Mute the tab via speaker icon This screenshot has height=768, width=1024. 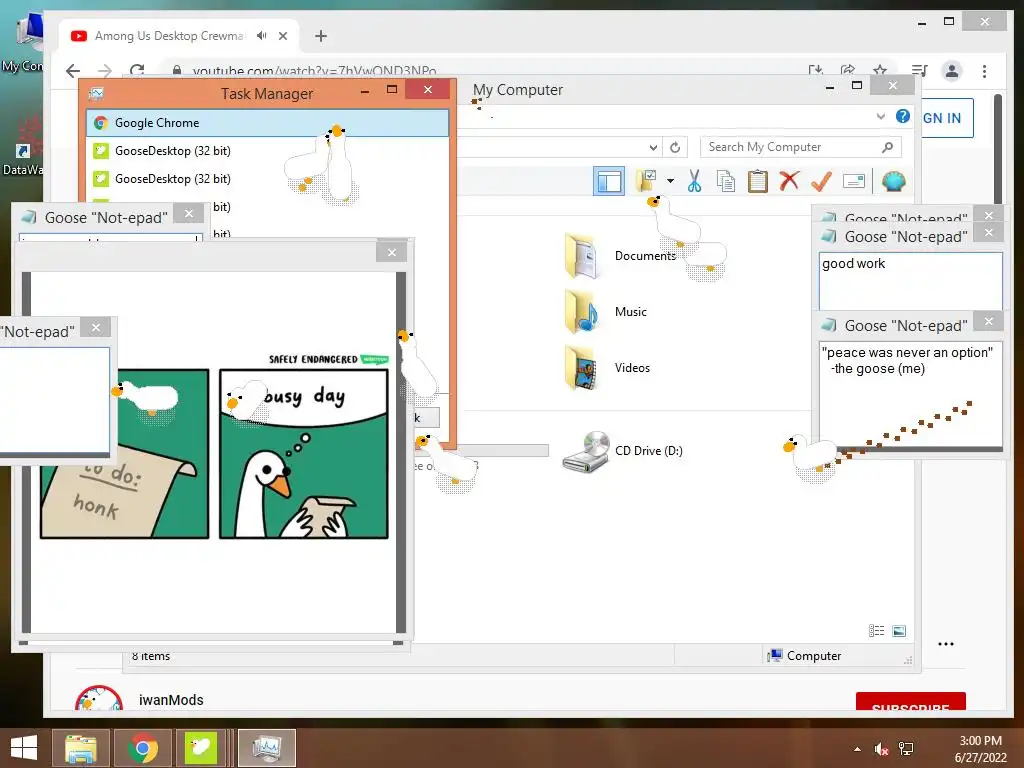click(x=261, y=36)
